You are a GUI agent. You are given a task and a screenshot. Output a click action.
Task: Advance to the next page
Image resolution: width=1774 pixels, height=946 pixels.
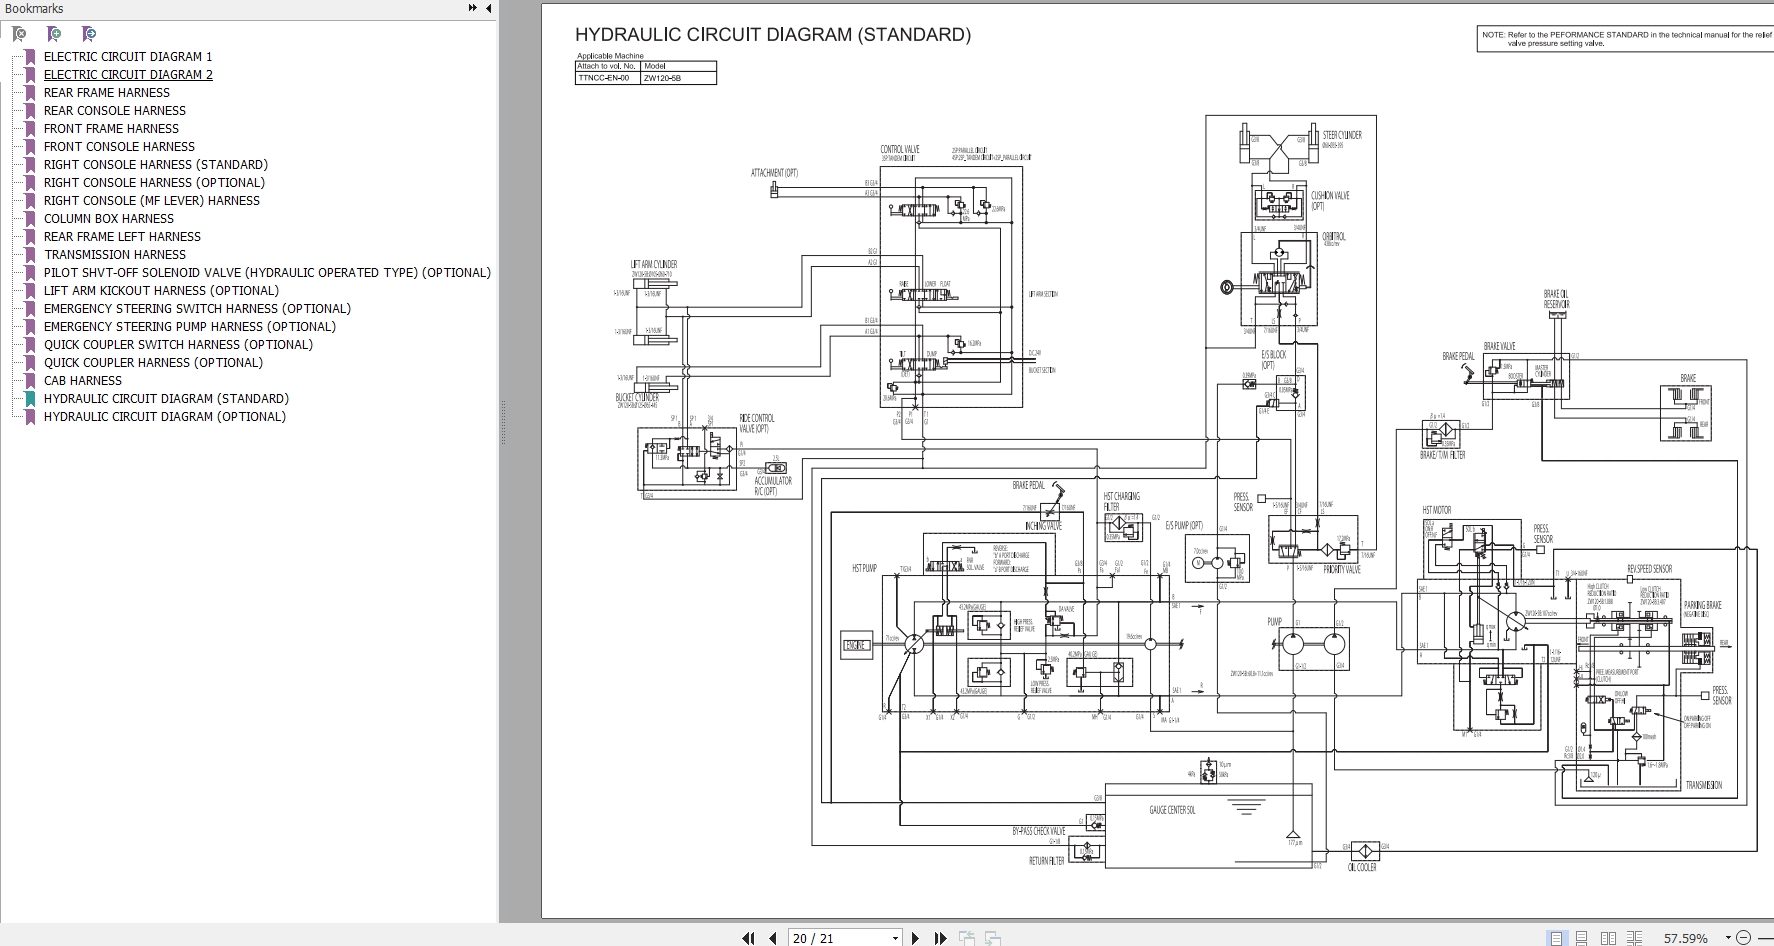click(x=915, y=938)
